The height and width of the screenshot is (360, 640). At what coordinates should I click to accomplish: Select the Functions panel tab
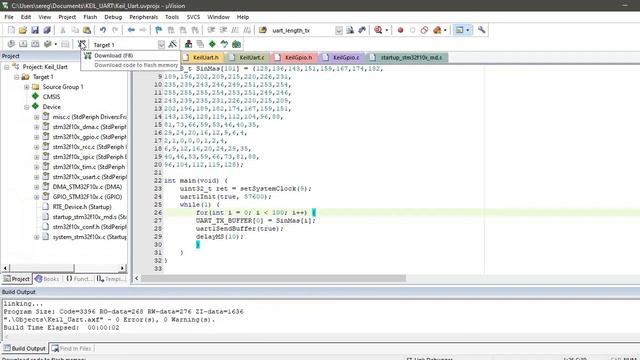[79, 279]
